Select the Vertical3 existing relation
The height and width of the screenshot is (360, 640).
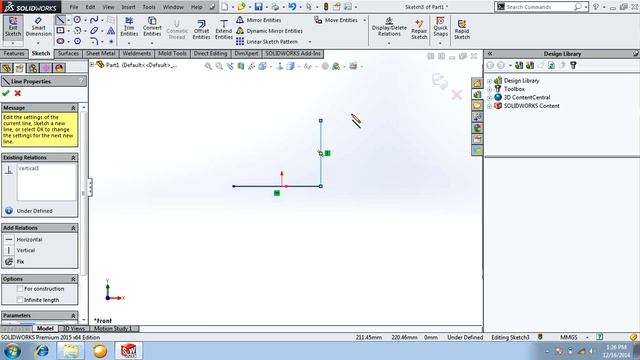tap(29, 168)
